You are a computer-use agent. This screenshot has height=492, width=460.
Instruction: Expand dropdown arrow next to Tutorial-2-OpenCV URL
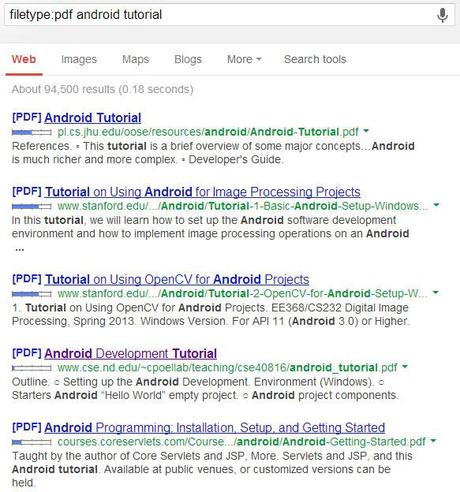pyautogui.click(x=435, y=293)
